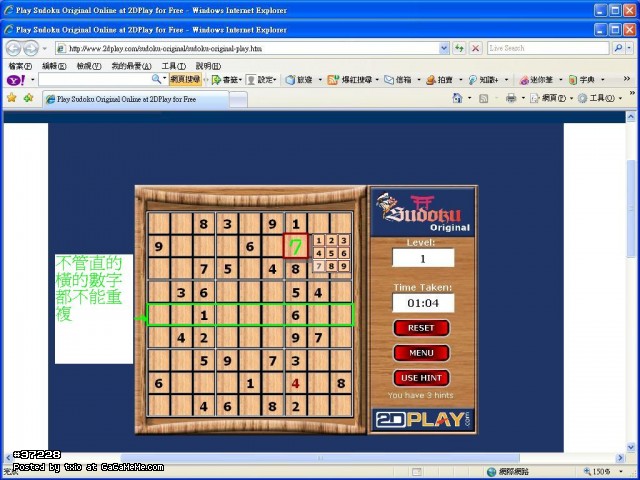Open Favorites Center star icon
640x480 pixels.
[12, 98]
